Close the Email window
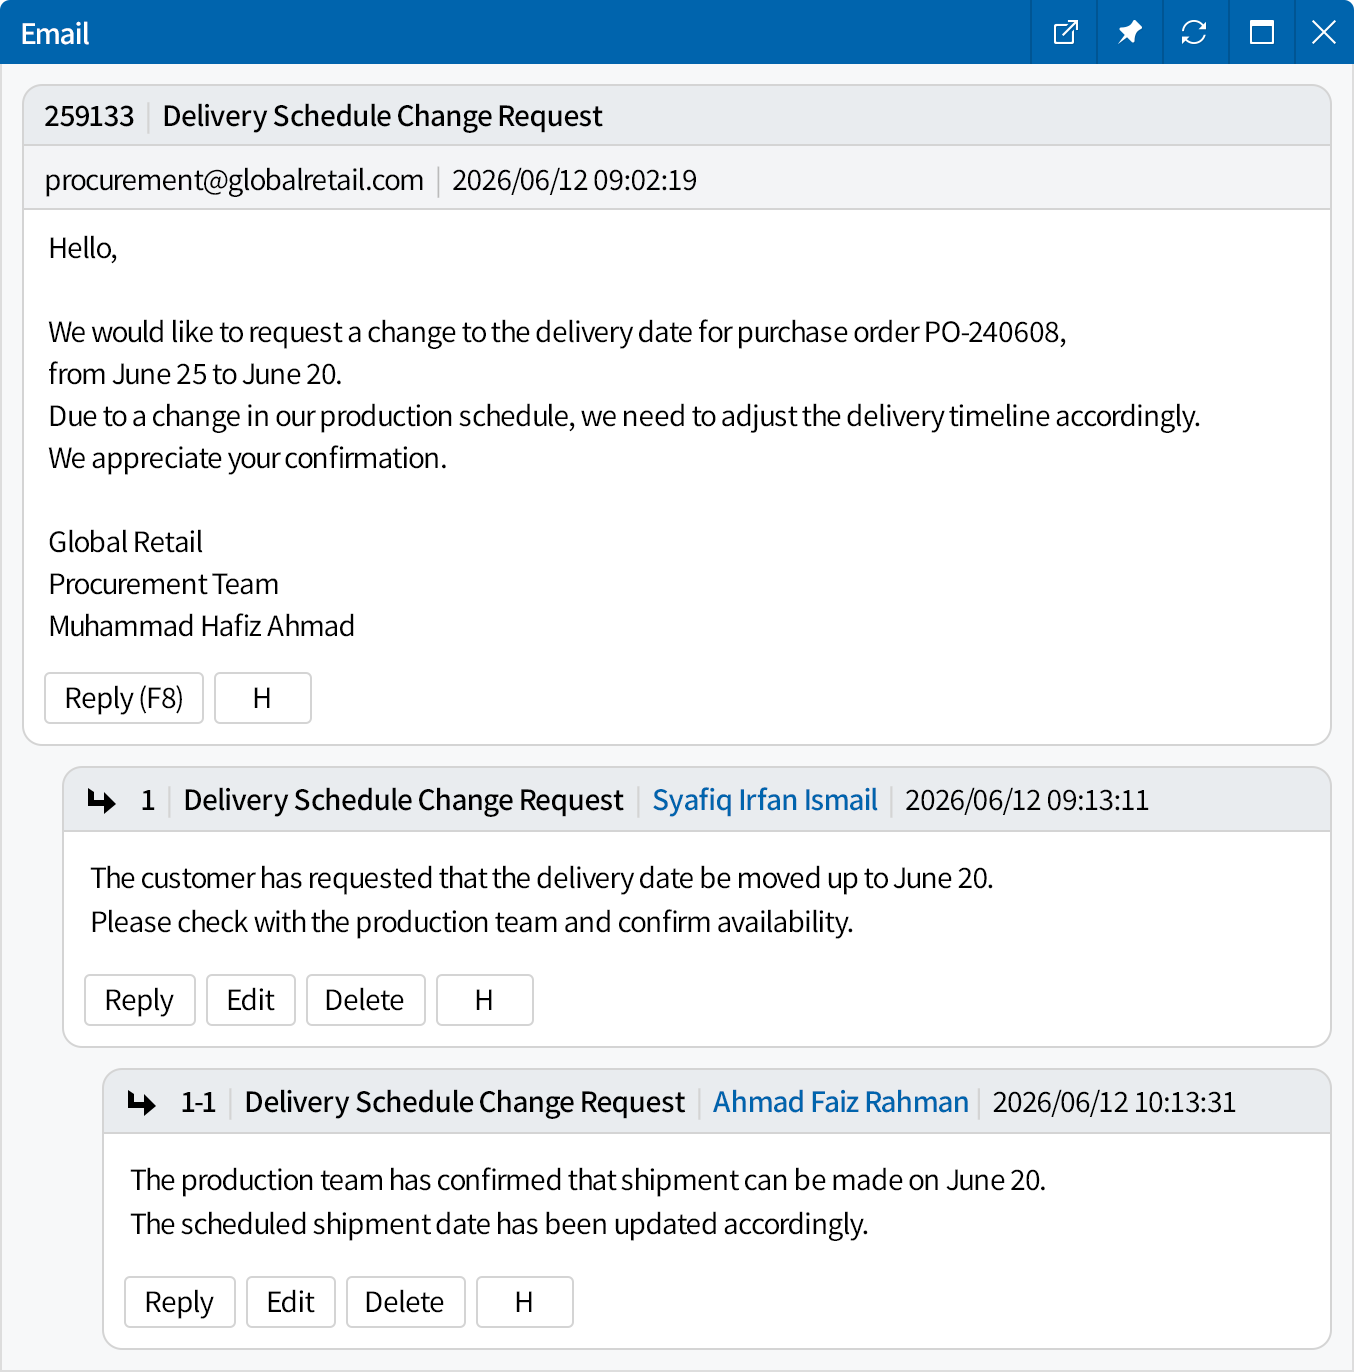The width and height of the screenshot is (1354, 1372). click(1324, 32)
